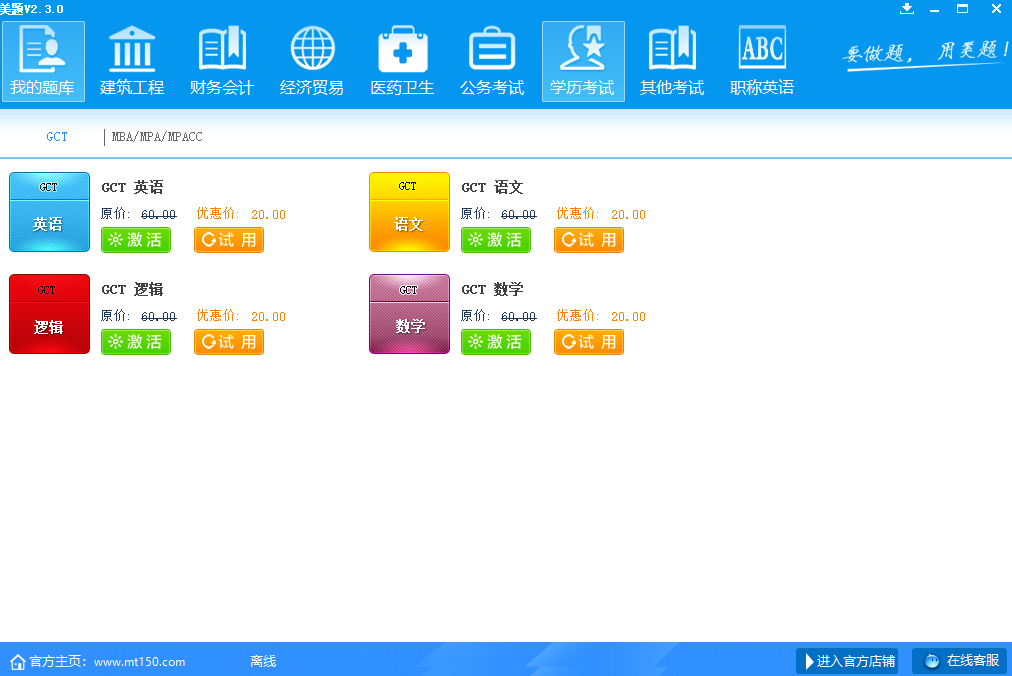Click the 原价 60.00 for GCT 数学
The image size is (1012, 676).
click(x=498, y=316)
